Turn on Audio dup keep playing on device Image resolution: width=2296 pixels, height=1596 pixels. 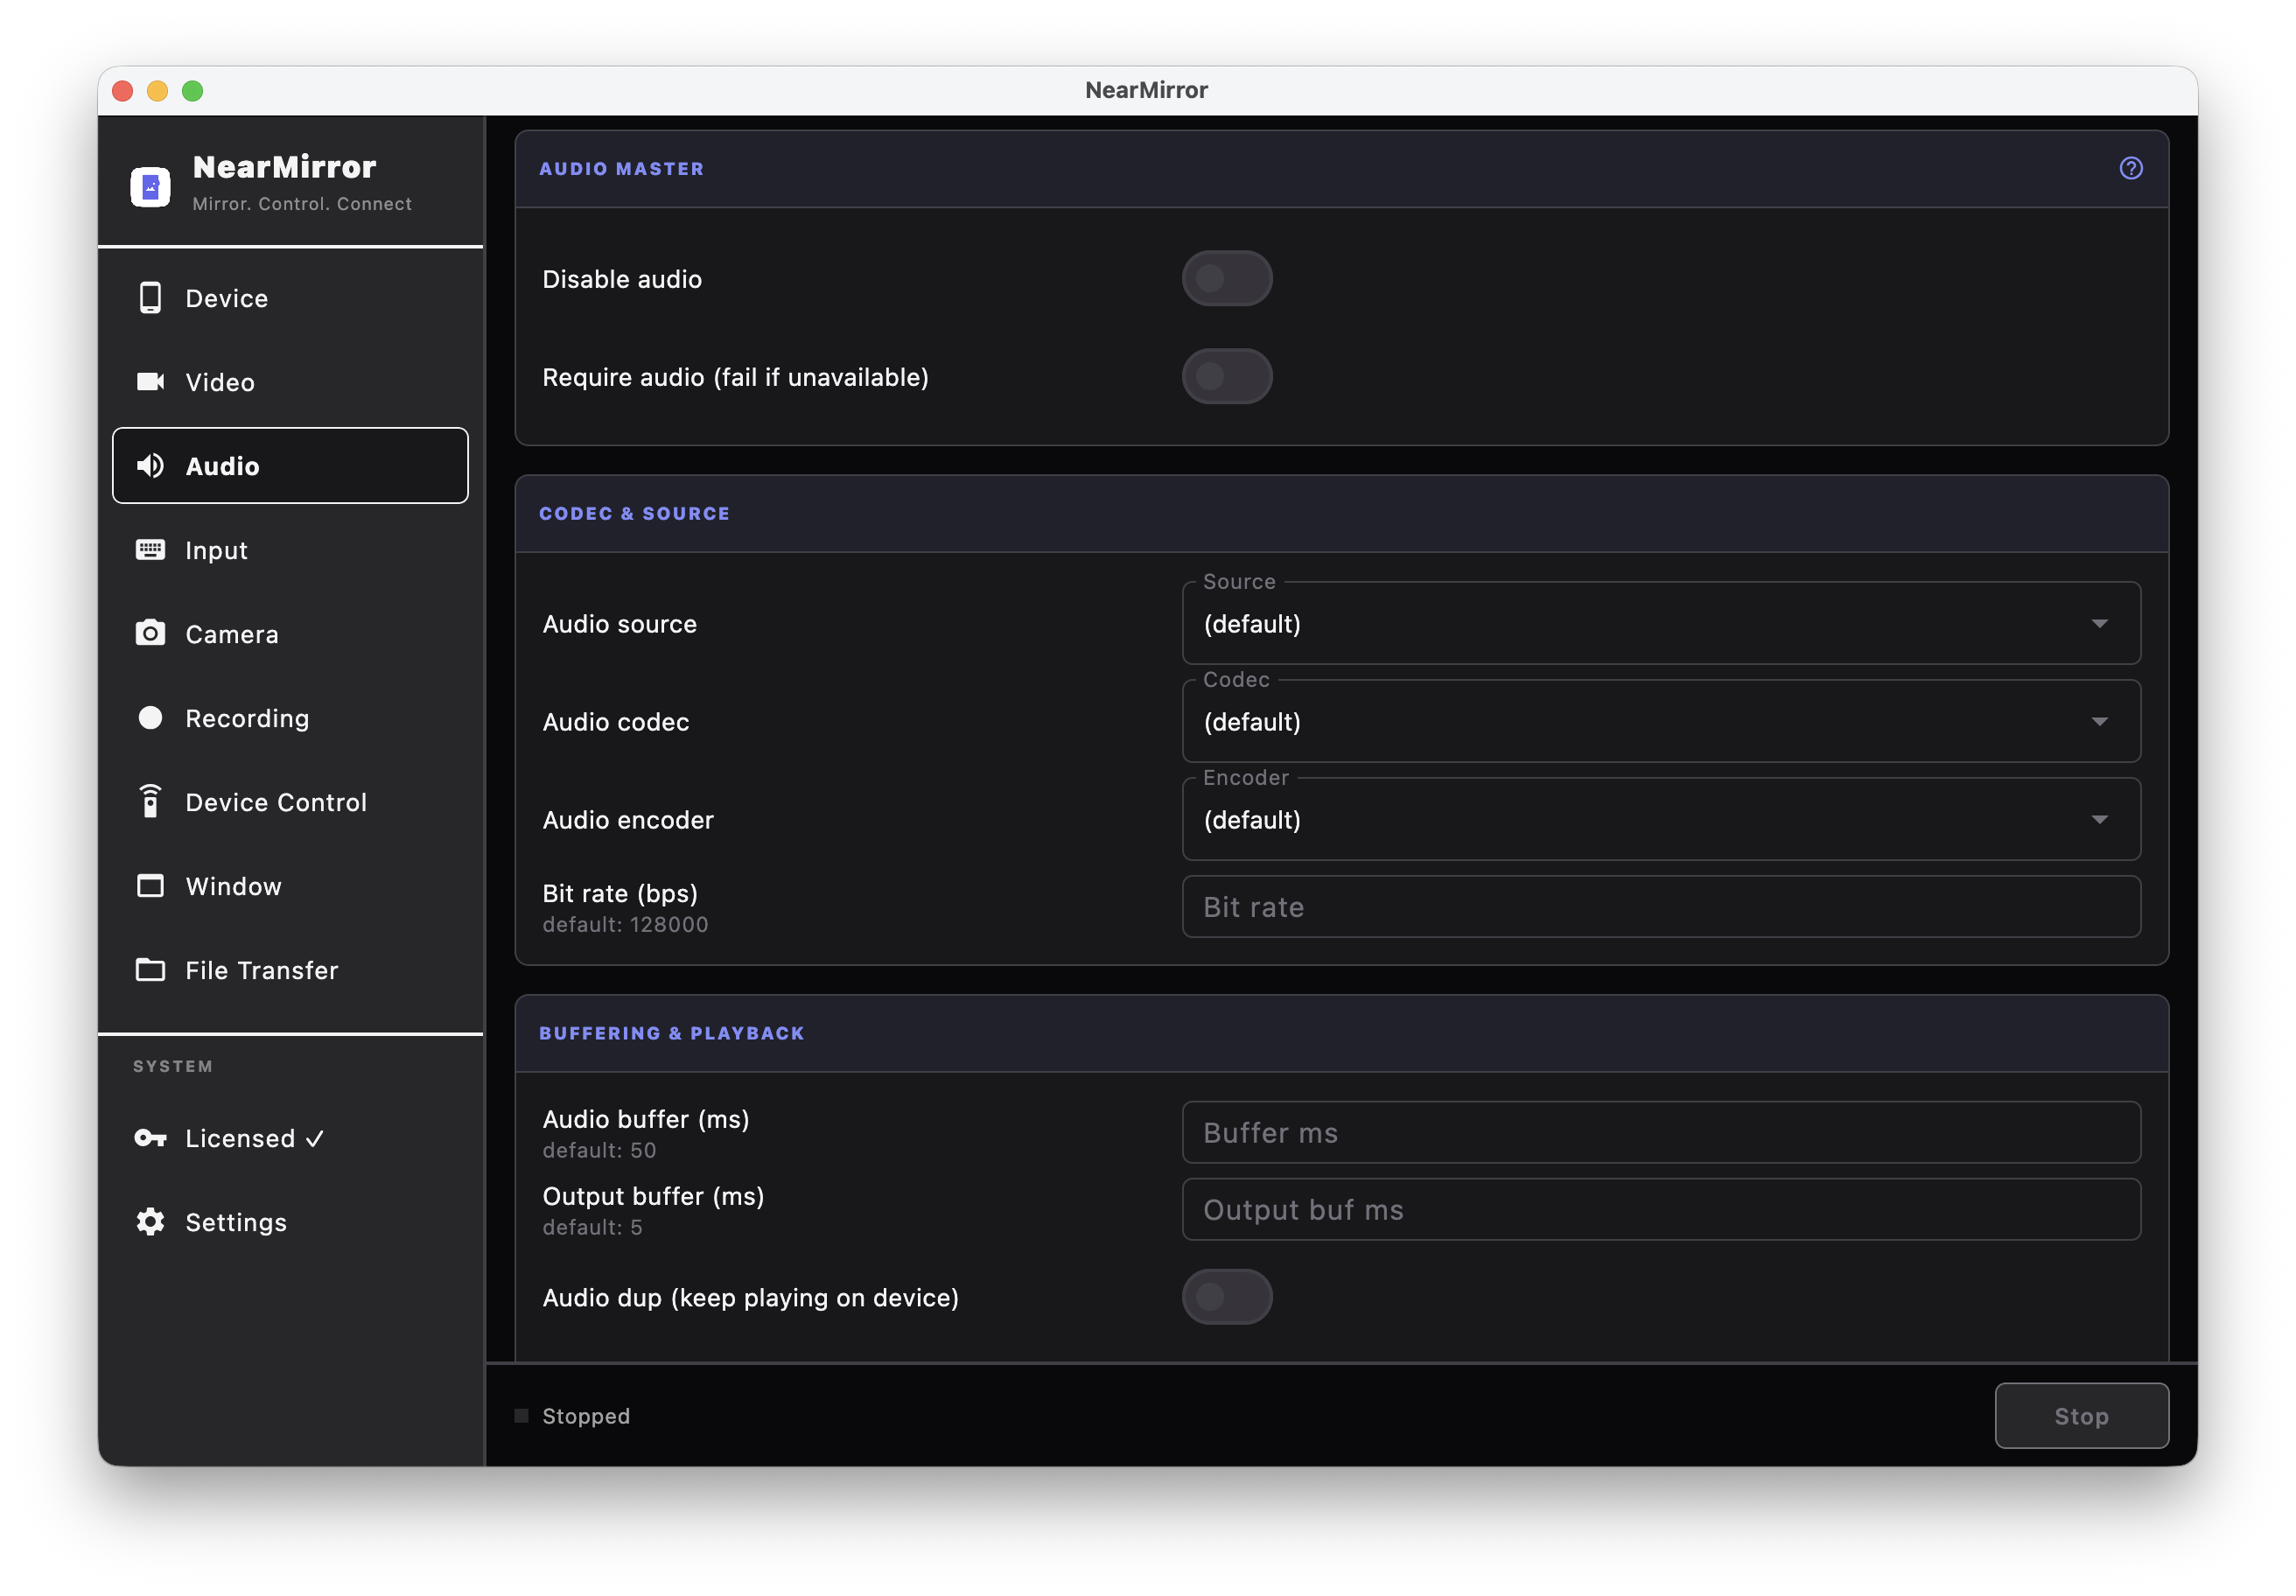[x=1227, y=1297]
